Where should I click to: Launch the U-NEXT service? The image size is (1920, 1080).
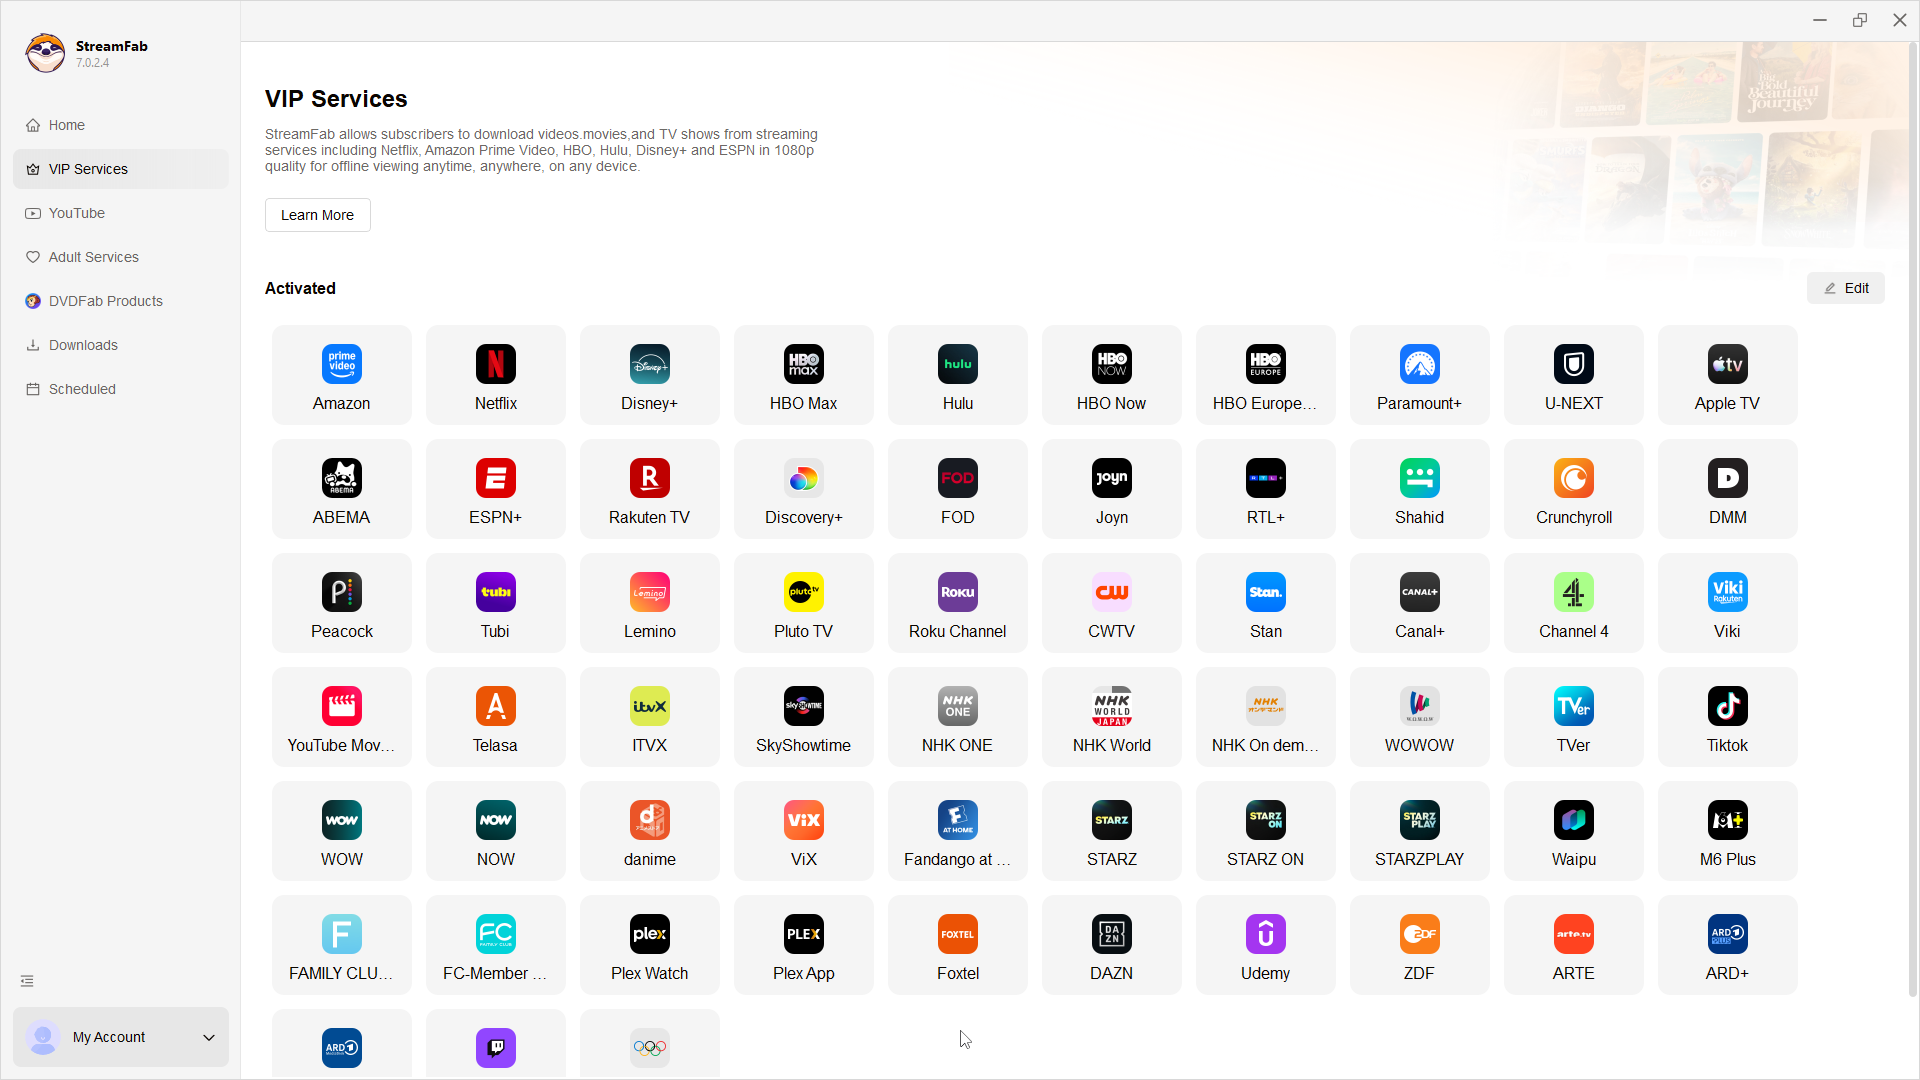[1574, 375]
